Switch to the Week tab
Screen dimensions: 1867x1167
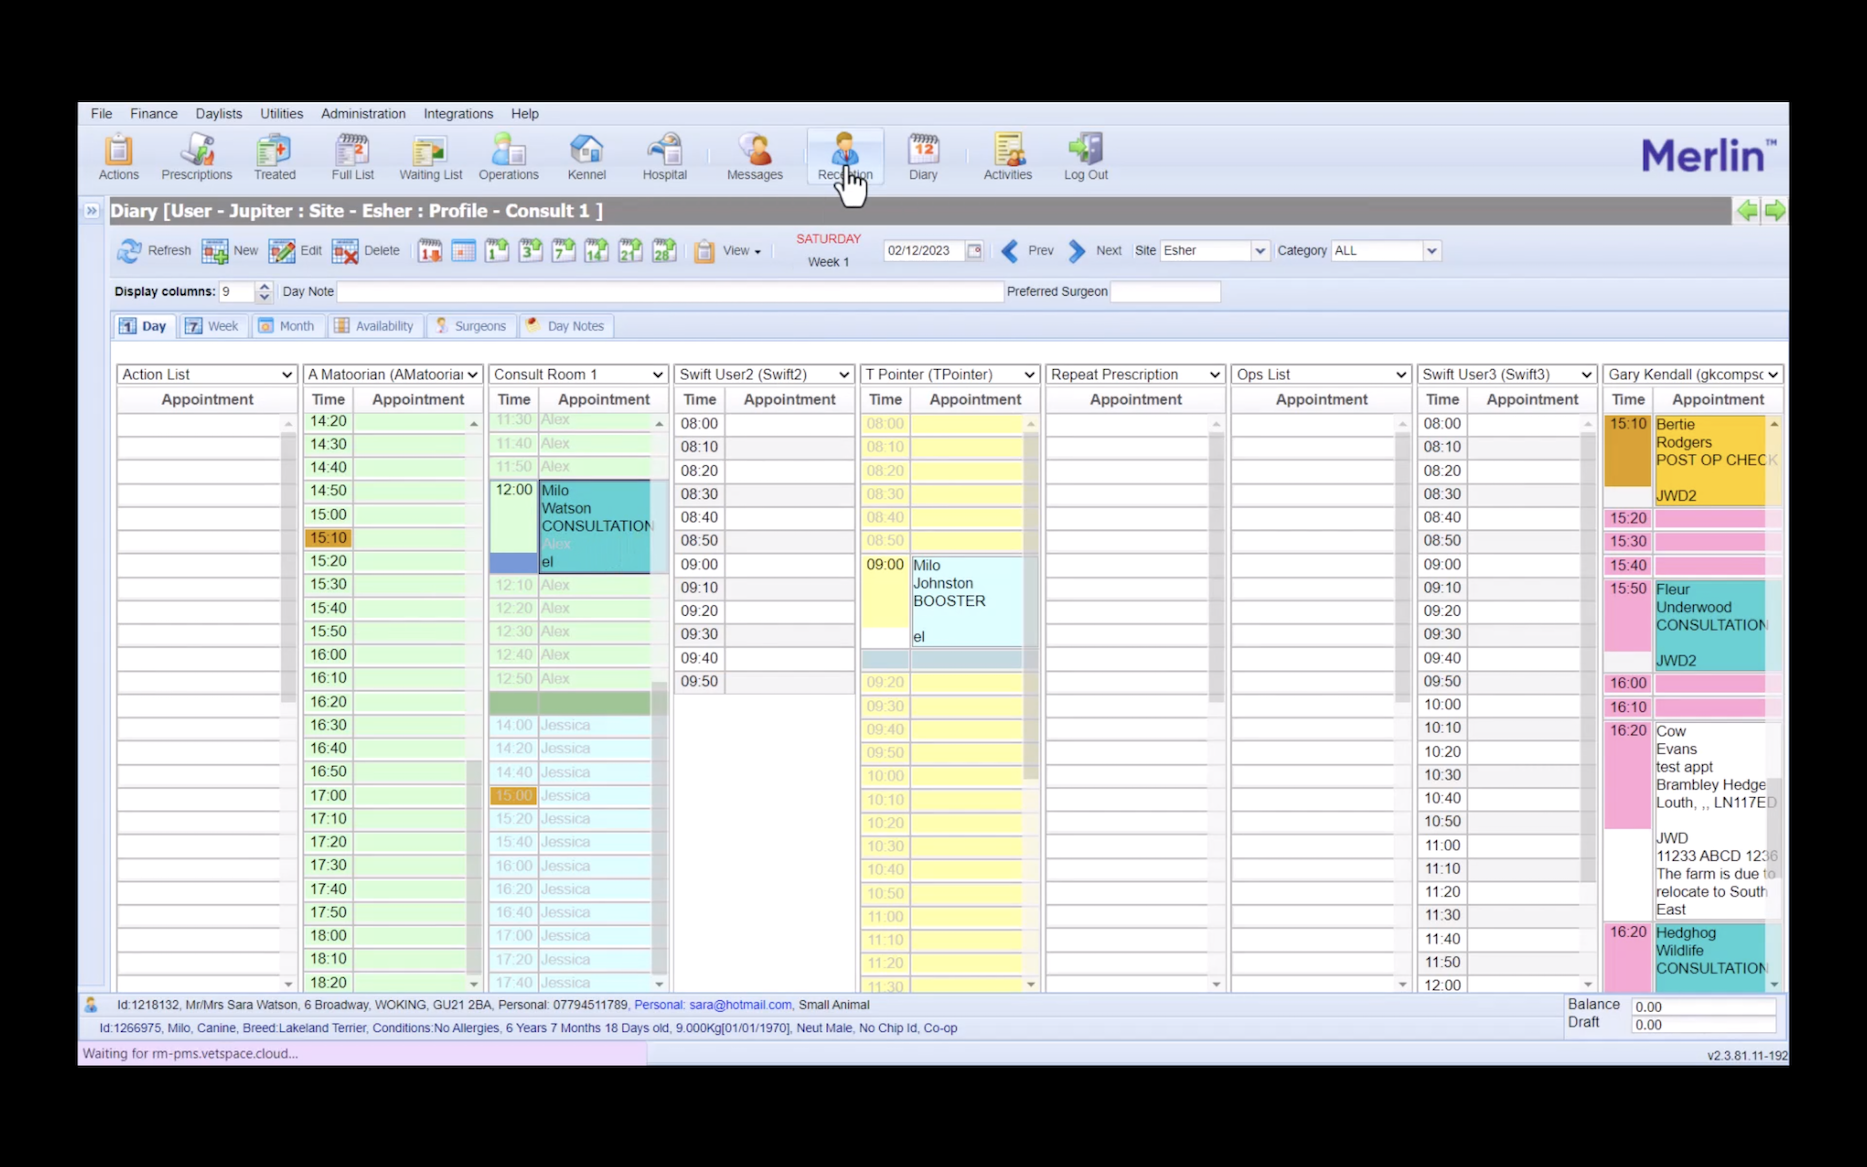(212, 326)
